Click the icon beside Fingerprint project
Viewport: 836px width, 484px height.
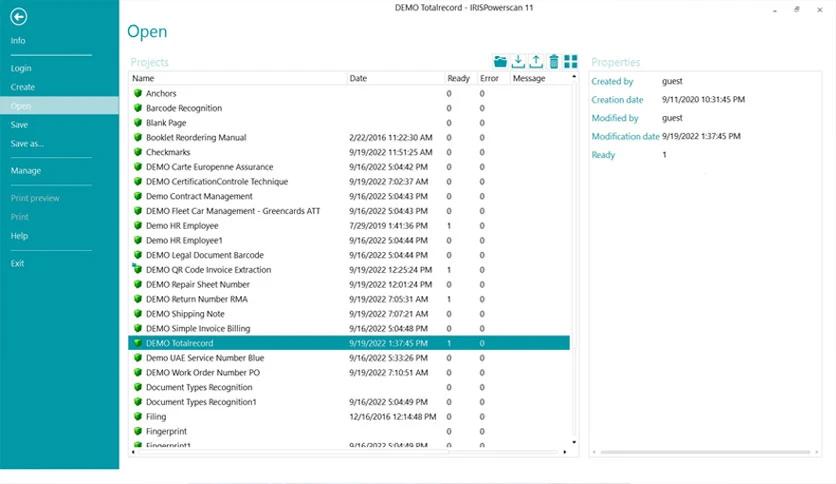[138, 431]
